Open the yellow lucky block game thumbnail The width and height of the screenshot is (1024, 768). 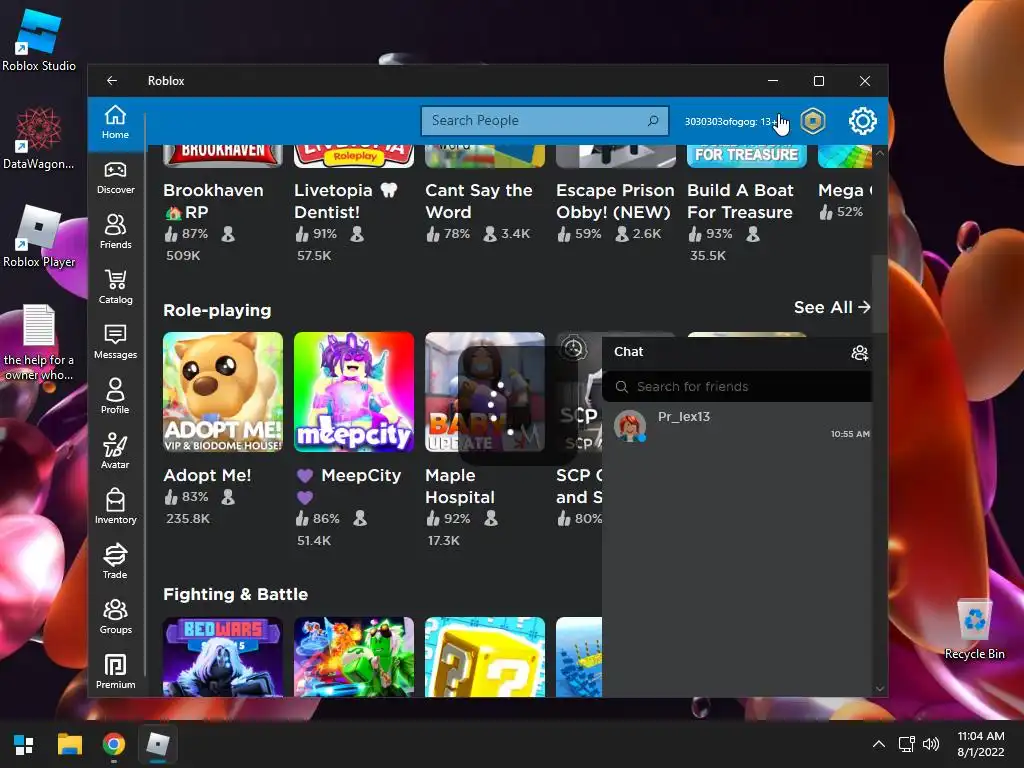pyautogui.click(x=485, y=657)
